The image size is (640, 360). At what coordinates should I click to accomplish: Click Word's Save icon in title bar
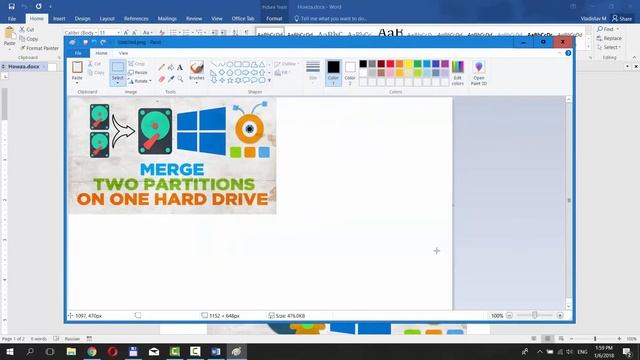click(x=11, y=7)
